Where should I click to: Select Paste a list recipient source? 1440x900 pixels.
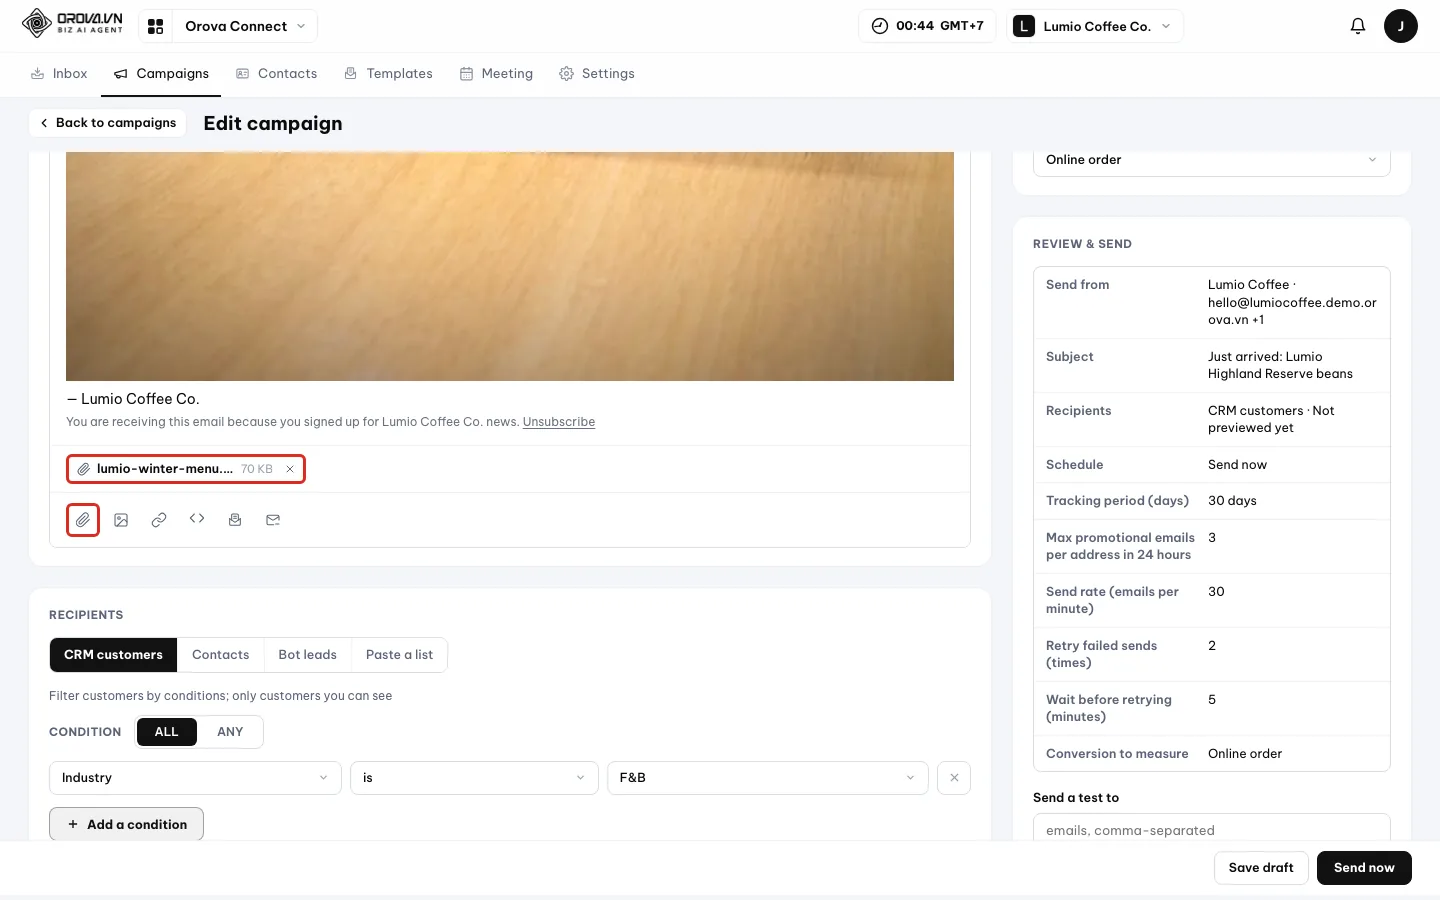[399, 655]
